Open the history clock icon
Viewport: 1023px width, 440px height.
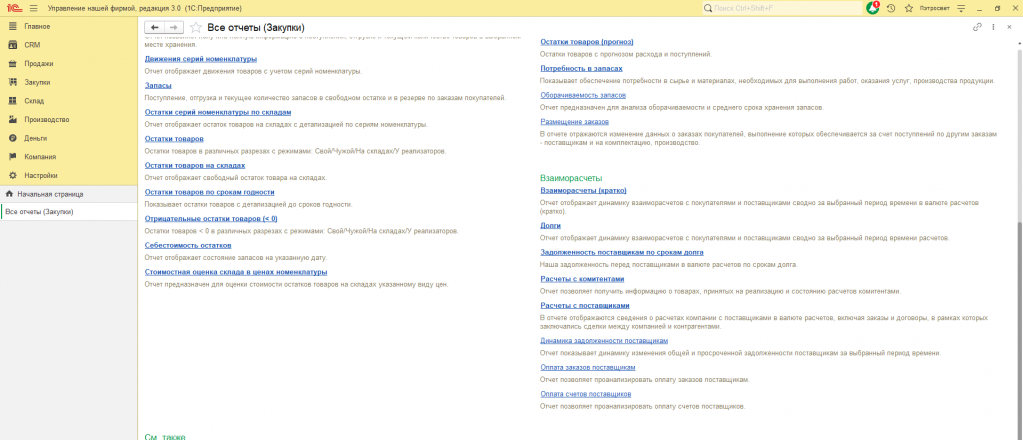click(x=891, y=8)
